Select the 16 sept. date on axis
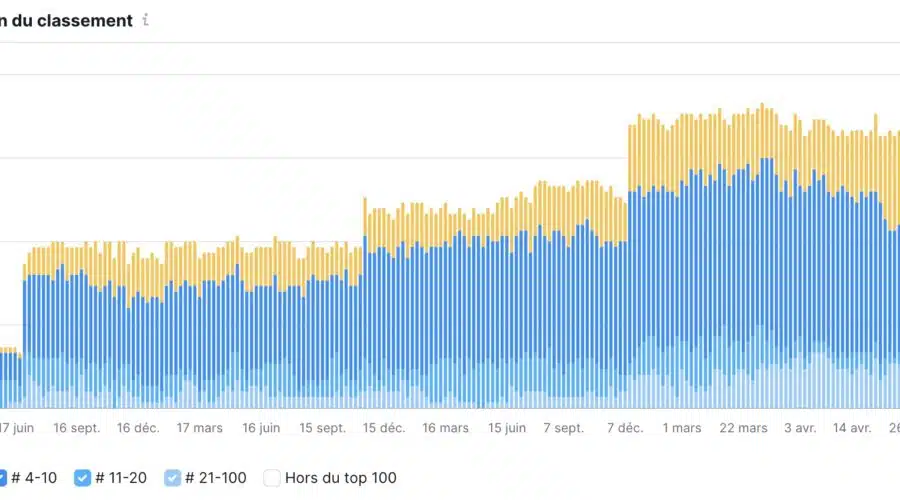This screenshot has width=900, height=500. 77,428
